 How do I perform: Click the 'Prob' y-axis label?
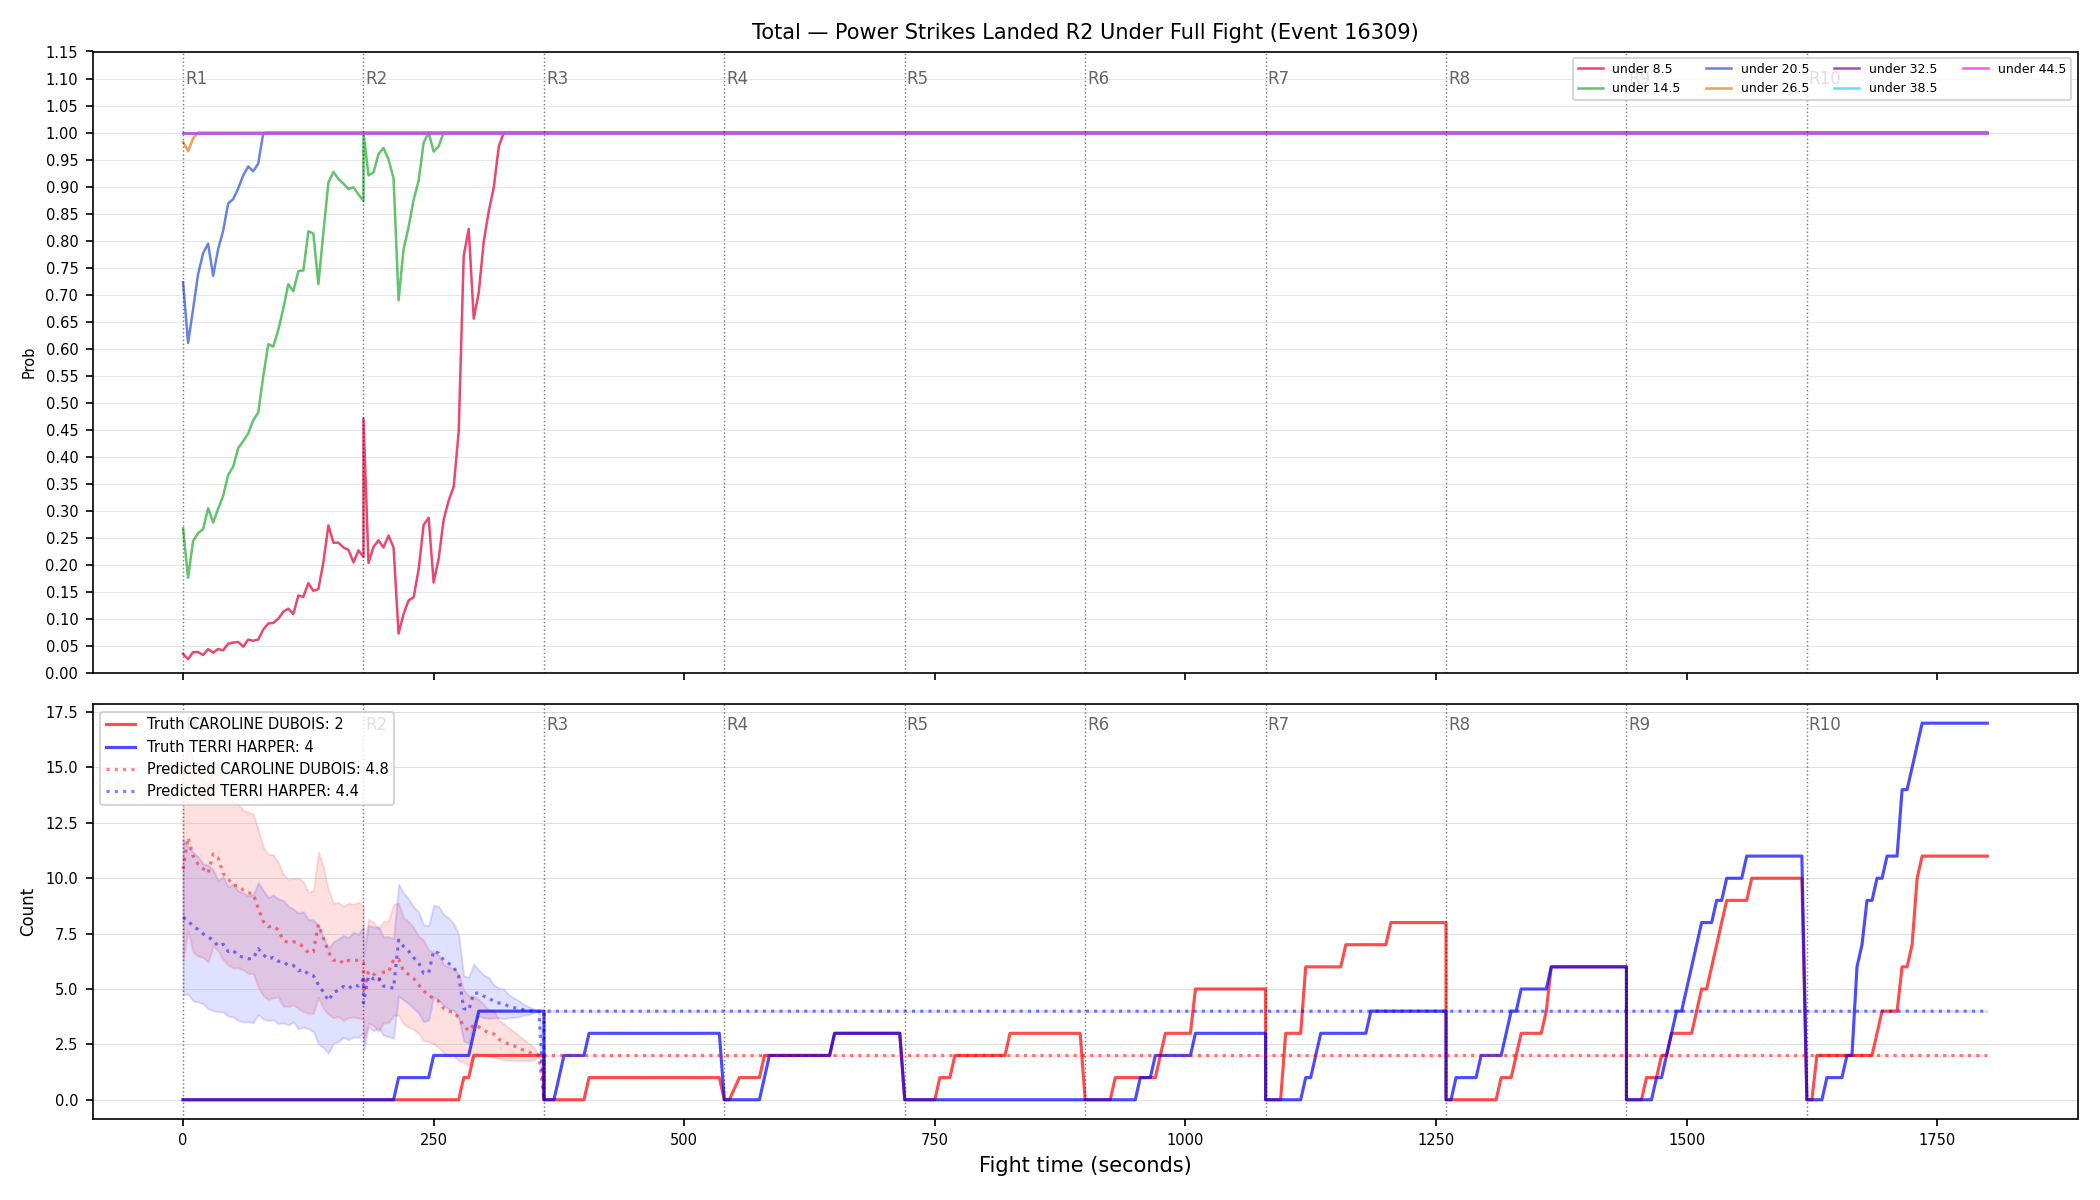pos(28,363)
